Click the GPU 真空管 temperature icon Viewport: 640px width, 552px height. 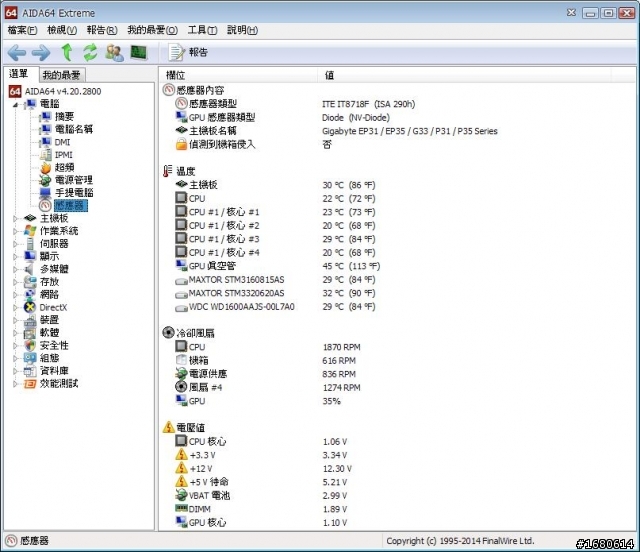click(x=181, y=266)
